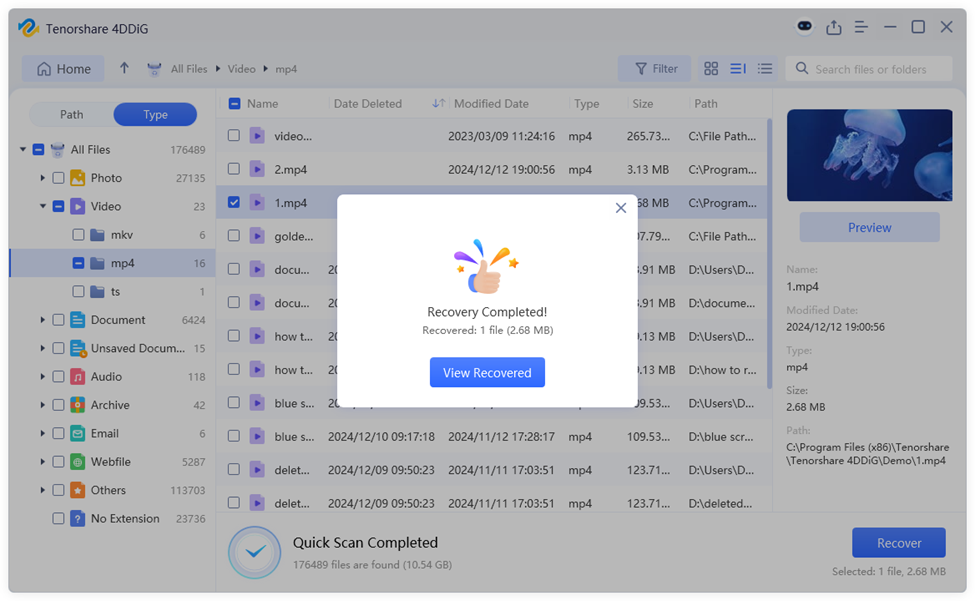975x601 pixels.
Task: Tick the mkv folder checkbox
Action: click(x=78, y=235)
